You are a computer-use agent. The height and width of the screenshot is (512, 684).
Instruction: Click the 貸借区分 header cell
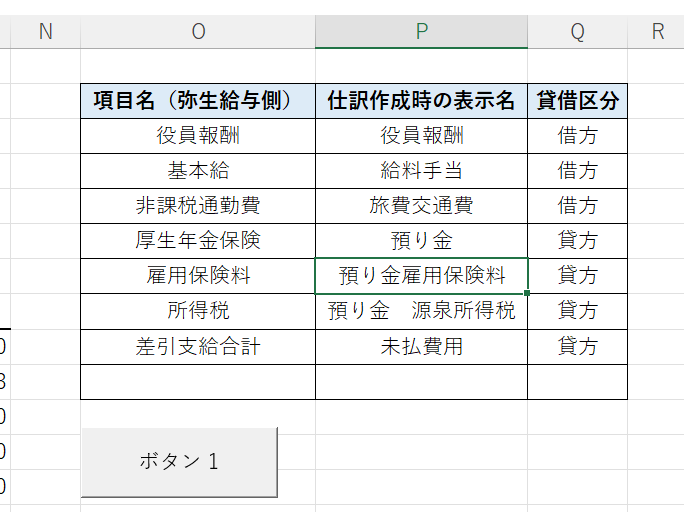click(x=577, y=101)
